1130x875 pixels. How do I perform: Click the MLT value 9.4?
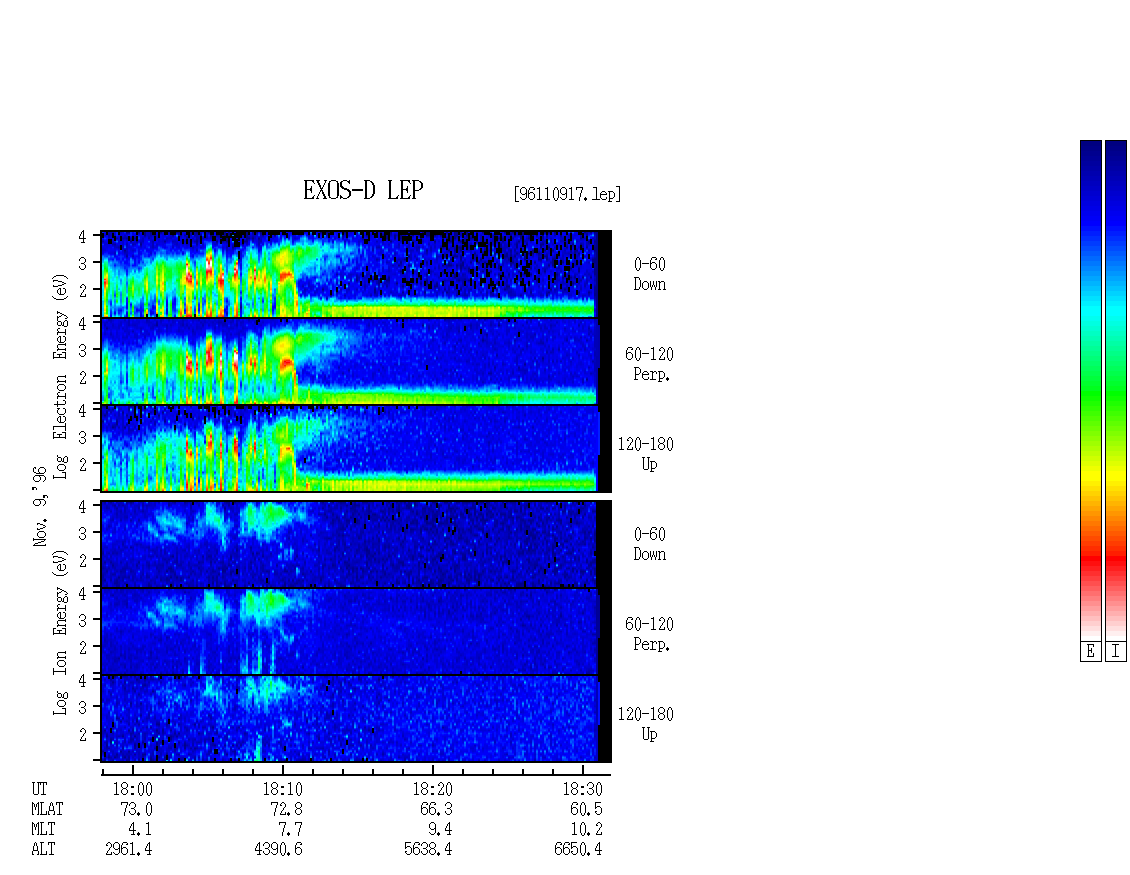point(440,830)
